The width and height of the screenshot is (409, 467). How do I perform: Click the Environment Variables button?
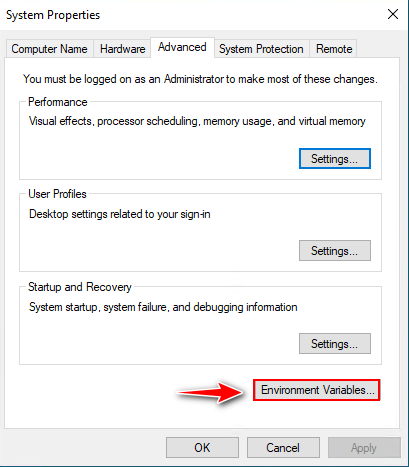pyautogui.click(x=317, y=390)
